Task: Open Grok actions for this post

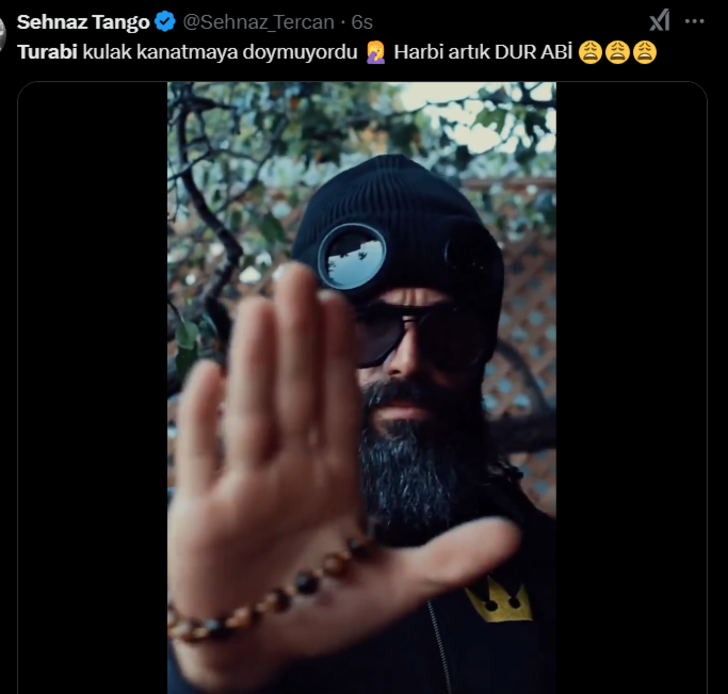Action: 659,21
